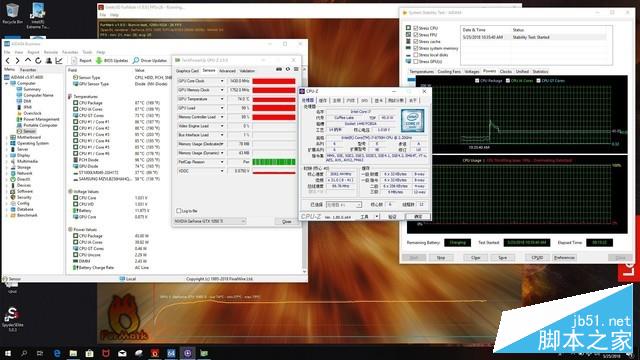Toggle CPU Package graph checkbox

coord(477,81)
